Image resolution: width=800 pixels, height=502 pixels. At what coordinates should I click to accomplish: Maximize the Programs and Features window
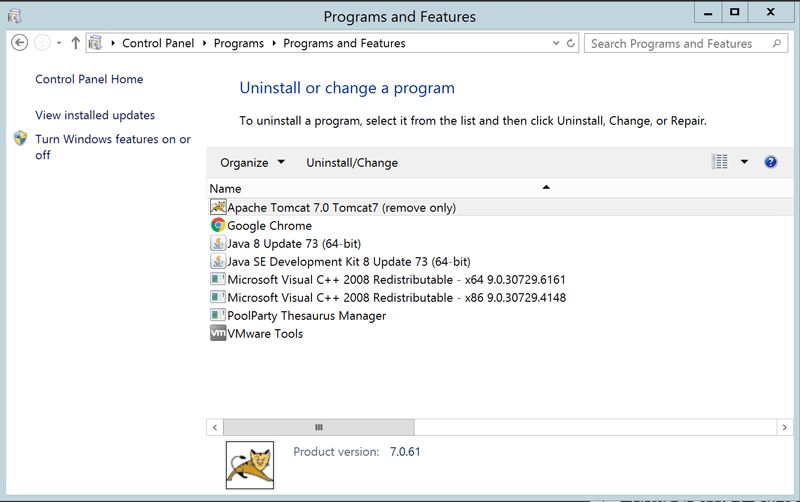(x=734, y=13)
